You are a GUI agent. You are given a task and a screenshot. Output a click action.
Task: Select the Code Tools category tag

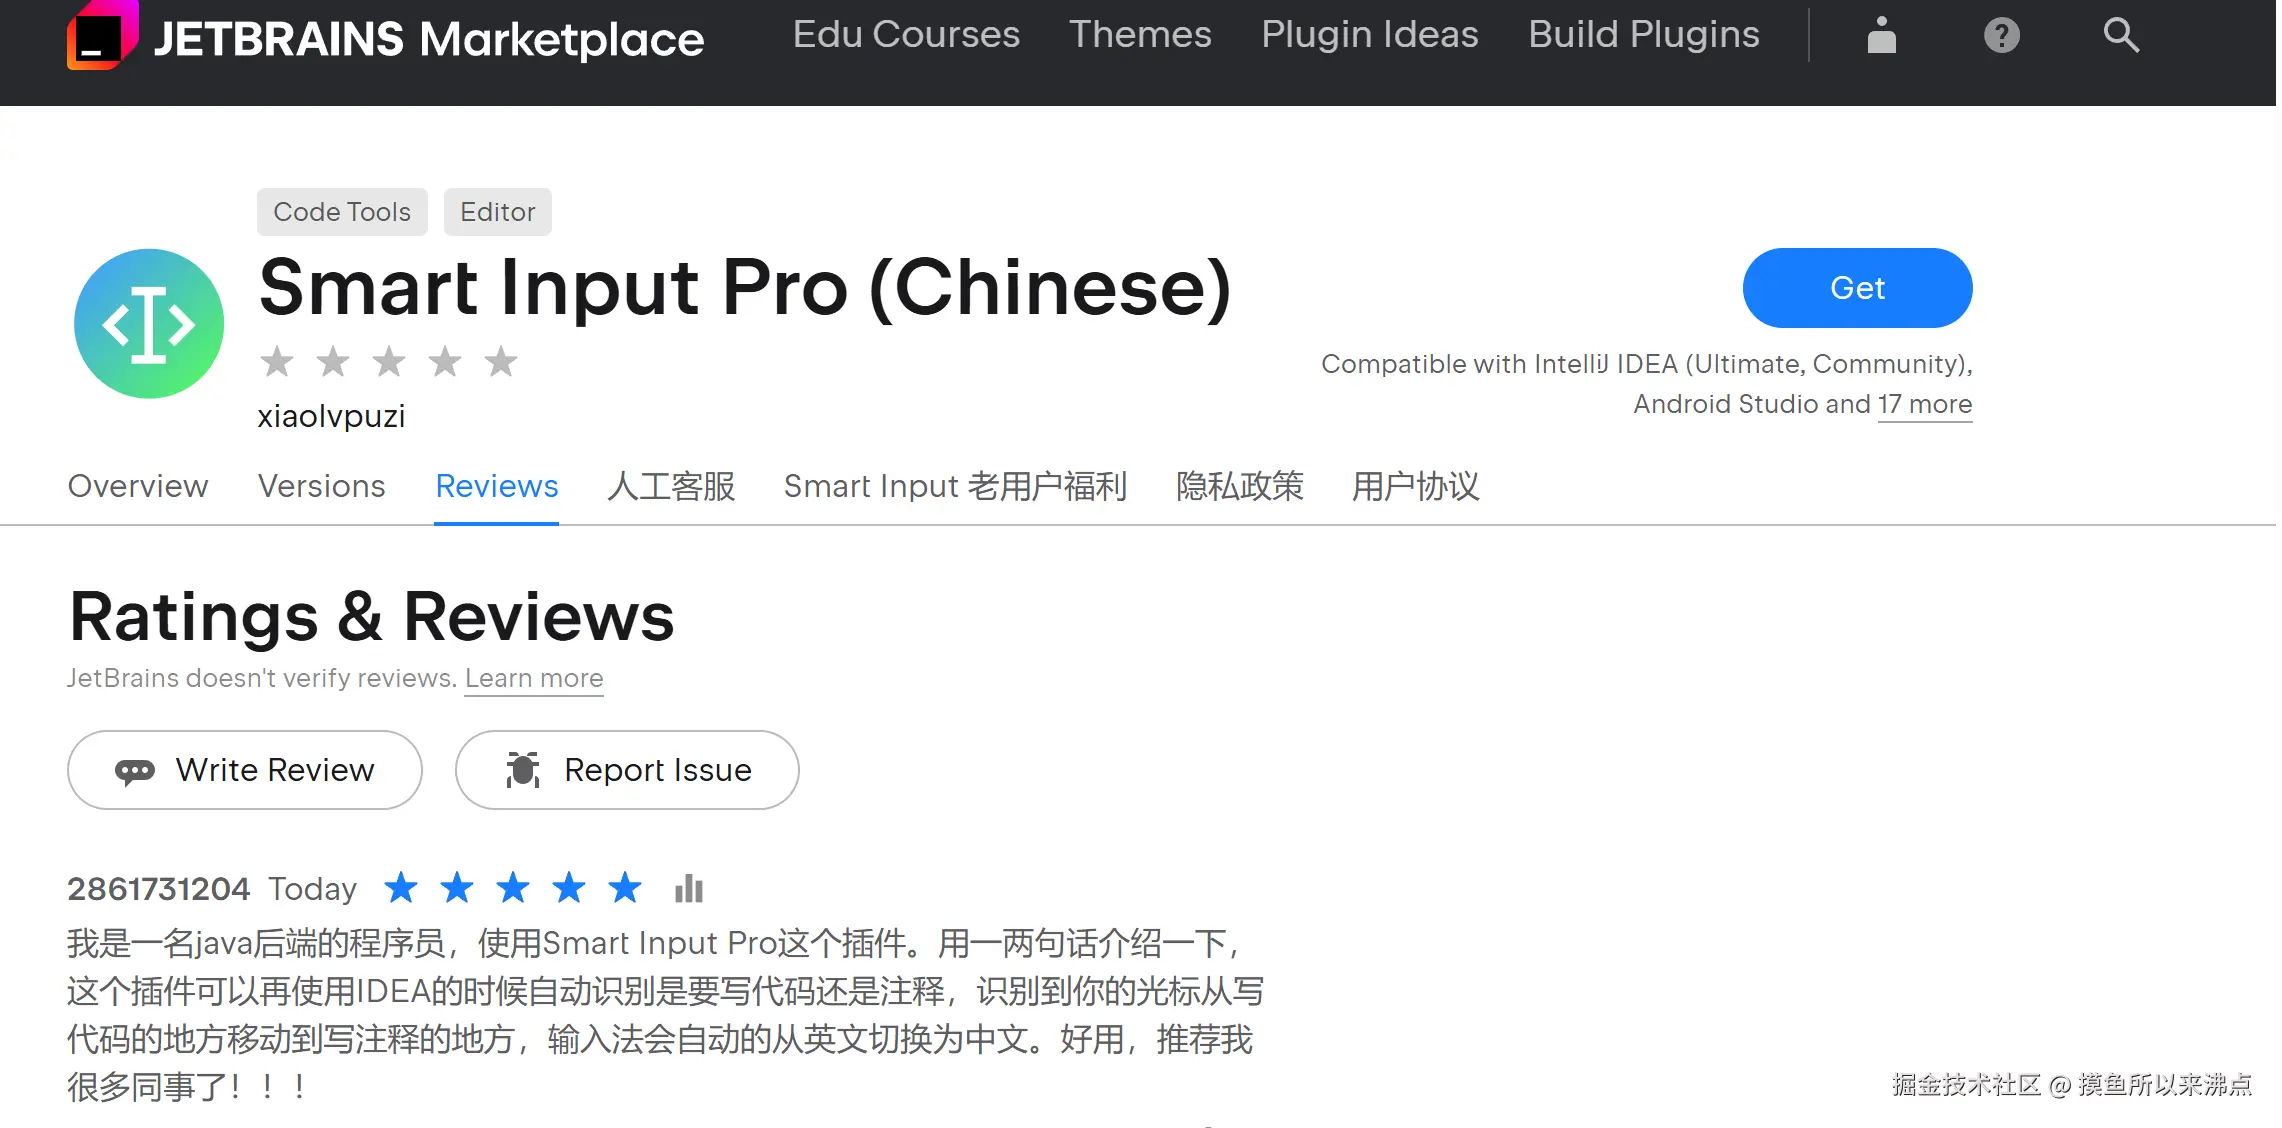(342, 212)
